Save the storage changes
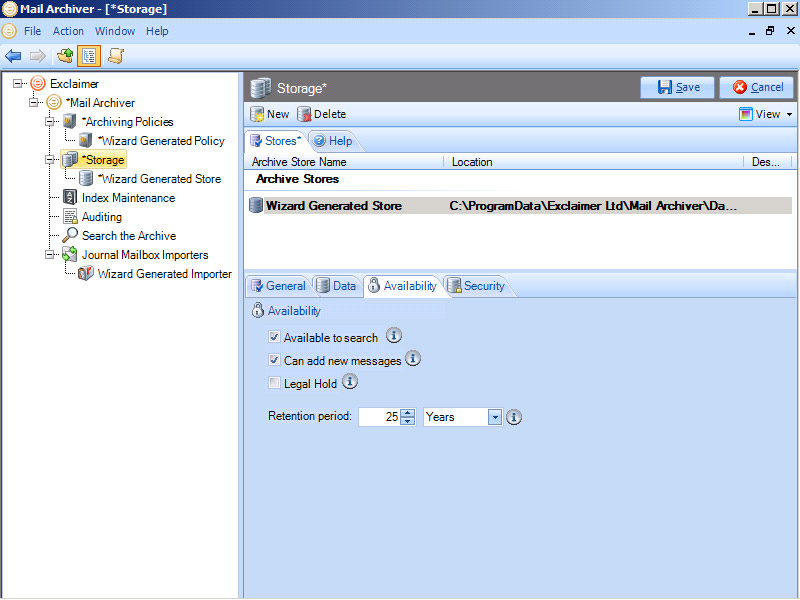The width and height of the screenshot is (800, 600). (678, 87)
